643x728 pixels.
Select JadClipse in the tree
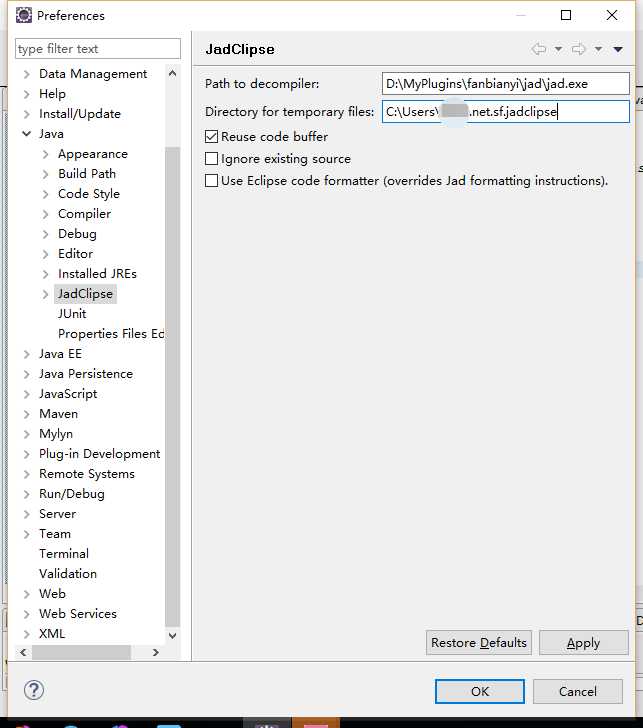tap(85, 294)
